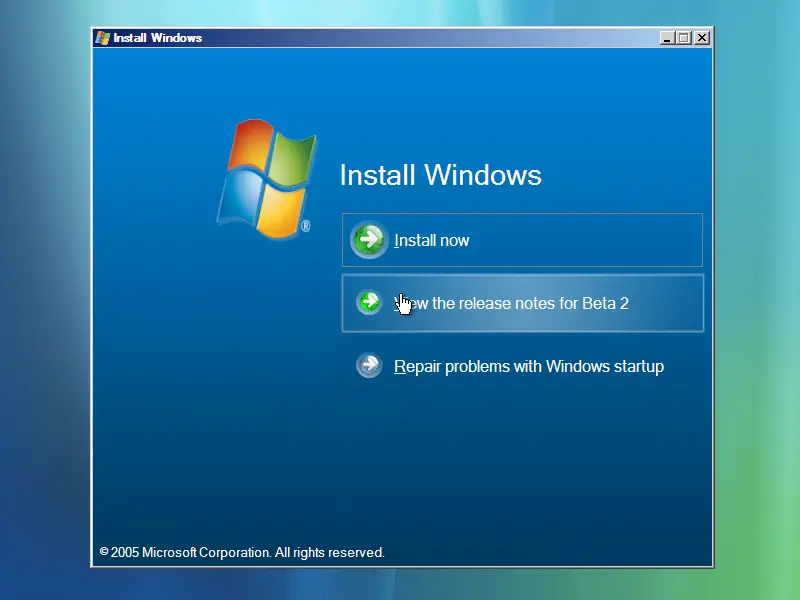Close the Install Windows window
The width and height of the screenshot is (800, 600).
point(702,38)
